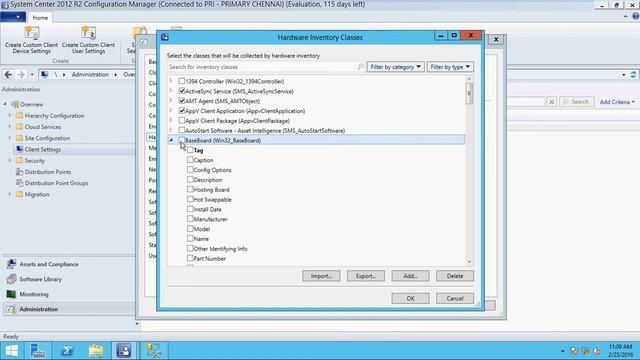The image size is (640, 360).
Task: Open Server Manager from taskbar
Action: pyautogui.click(x=38, y=351)
